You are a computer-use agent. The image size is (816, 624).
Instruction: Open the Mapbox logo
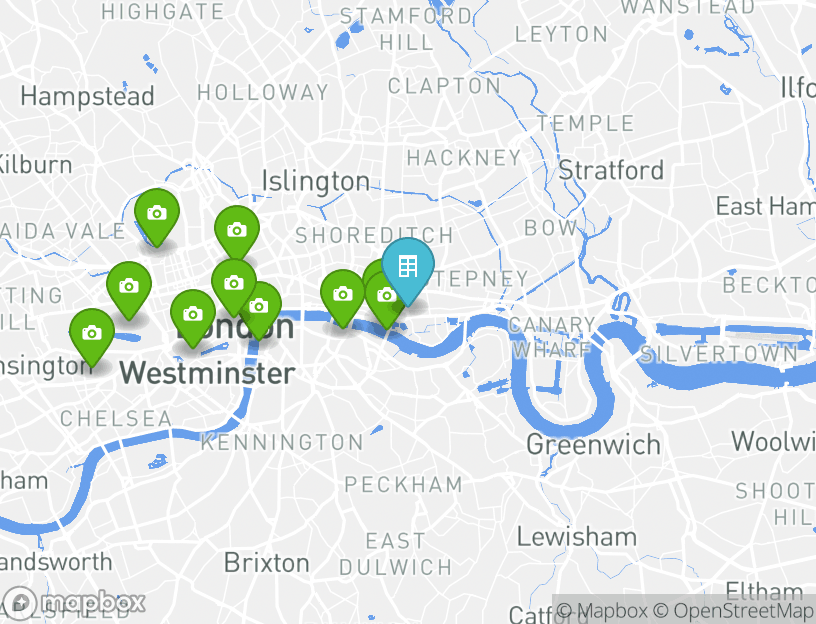[74, 604]
